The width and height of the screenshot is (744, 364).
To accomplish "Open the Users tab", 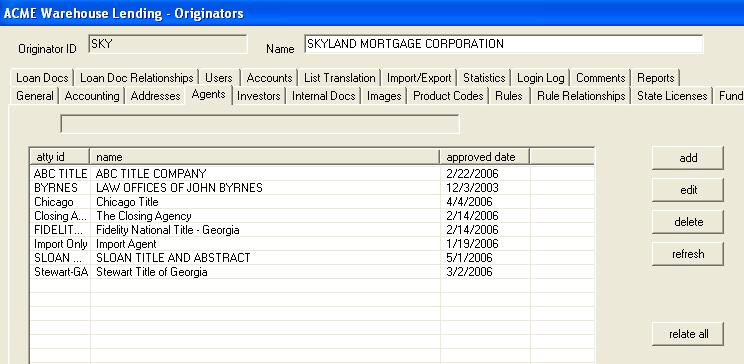I will coord(219,78).
